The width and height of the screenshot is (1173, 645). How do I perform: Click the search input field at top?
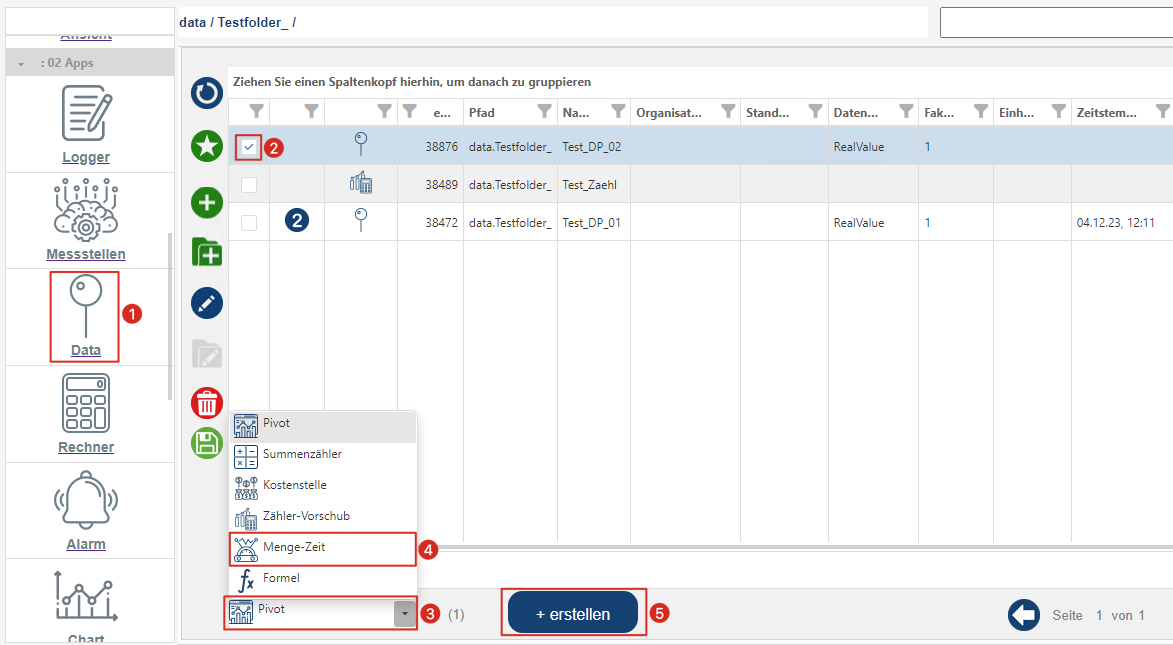coord(1055,22)
